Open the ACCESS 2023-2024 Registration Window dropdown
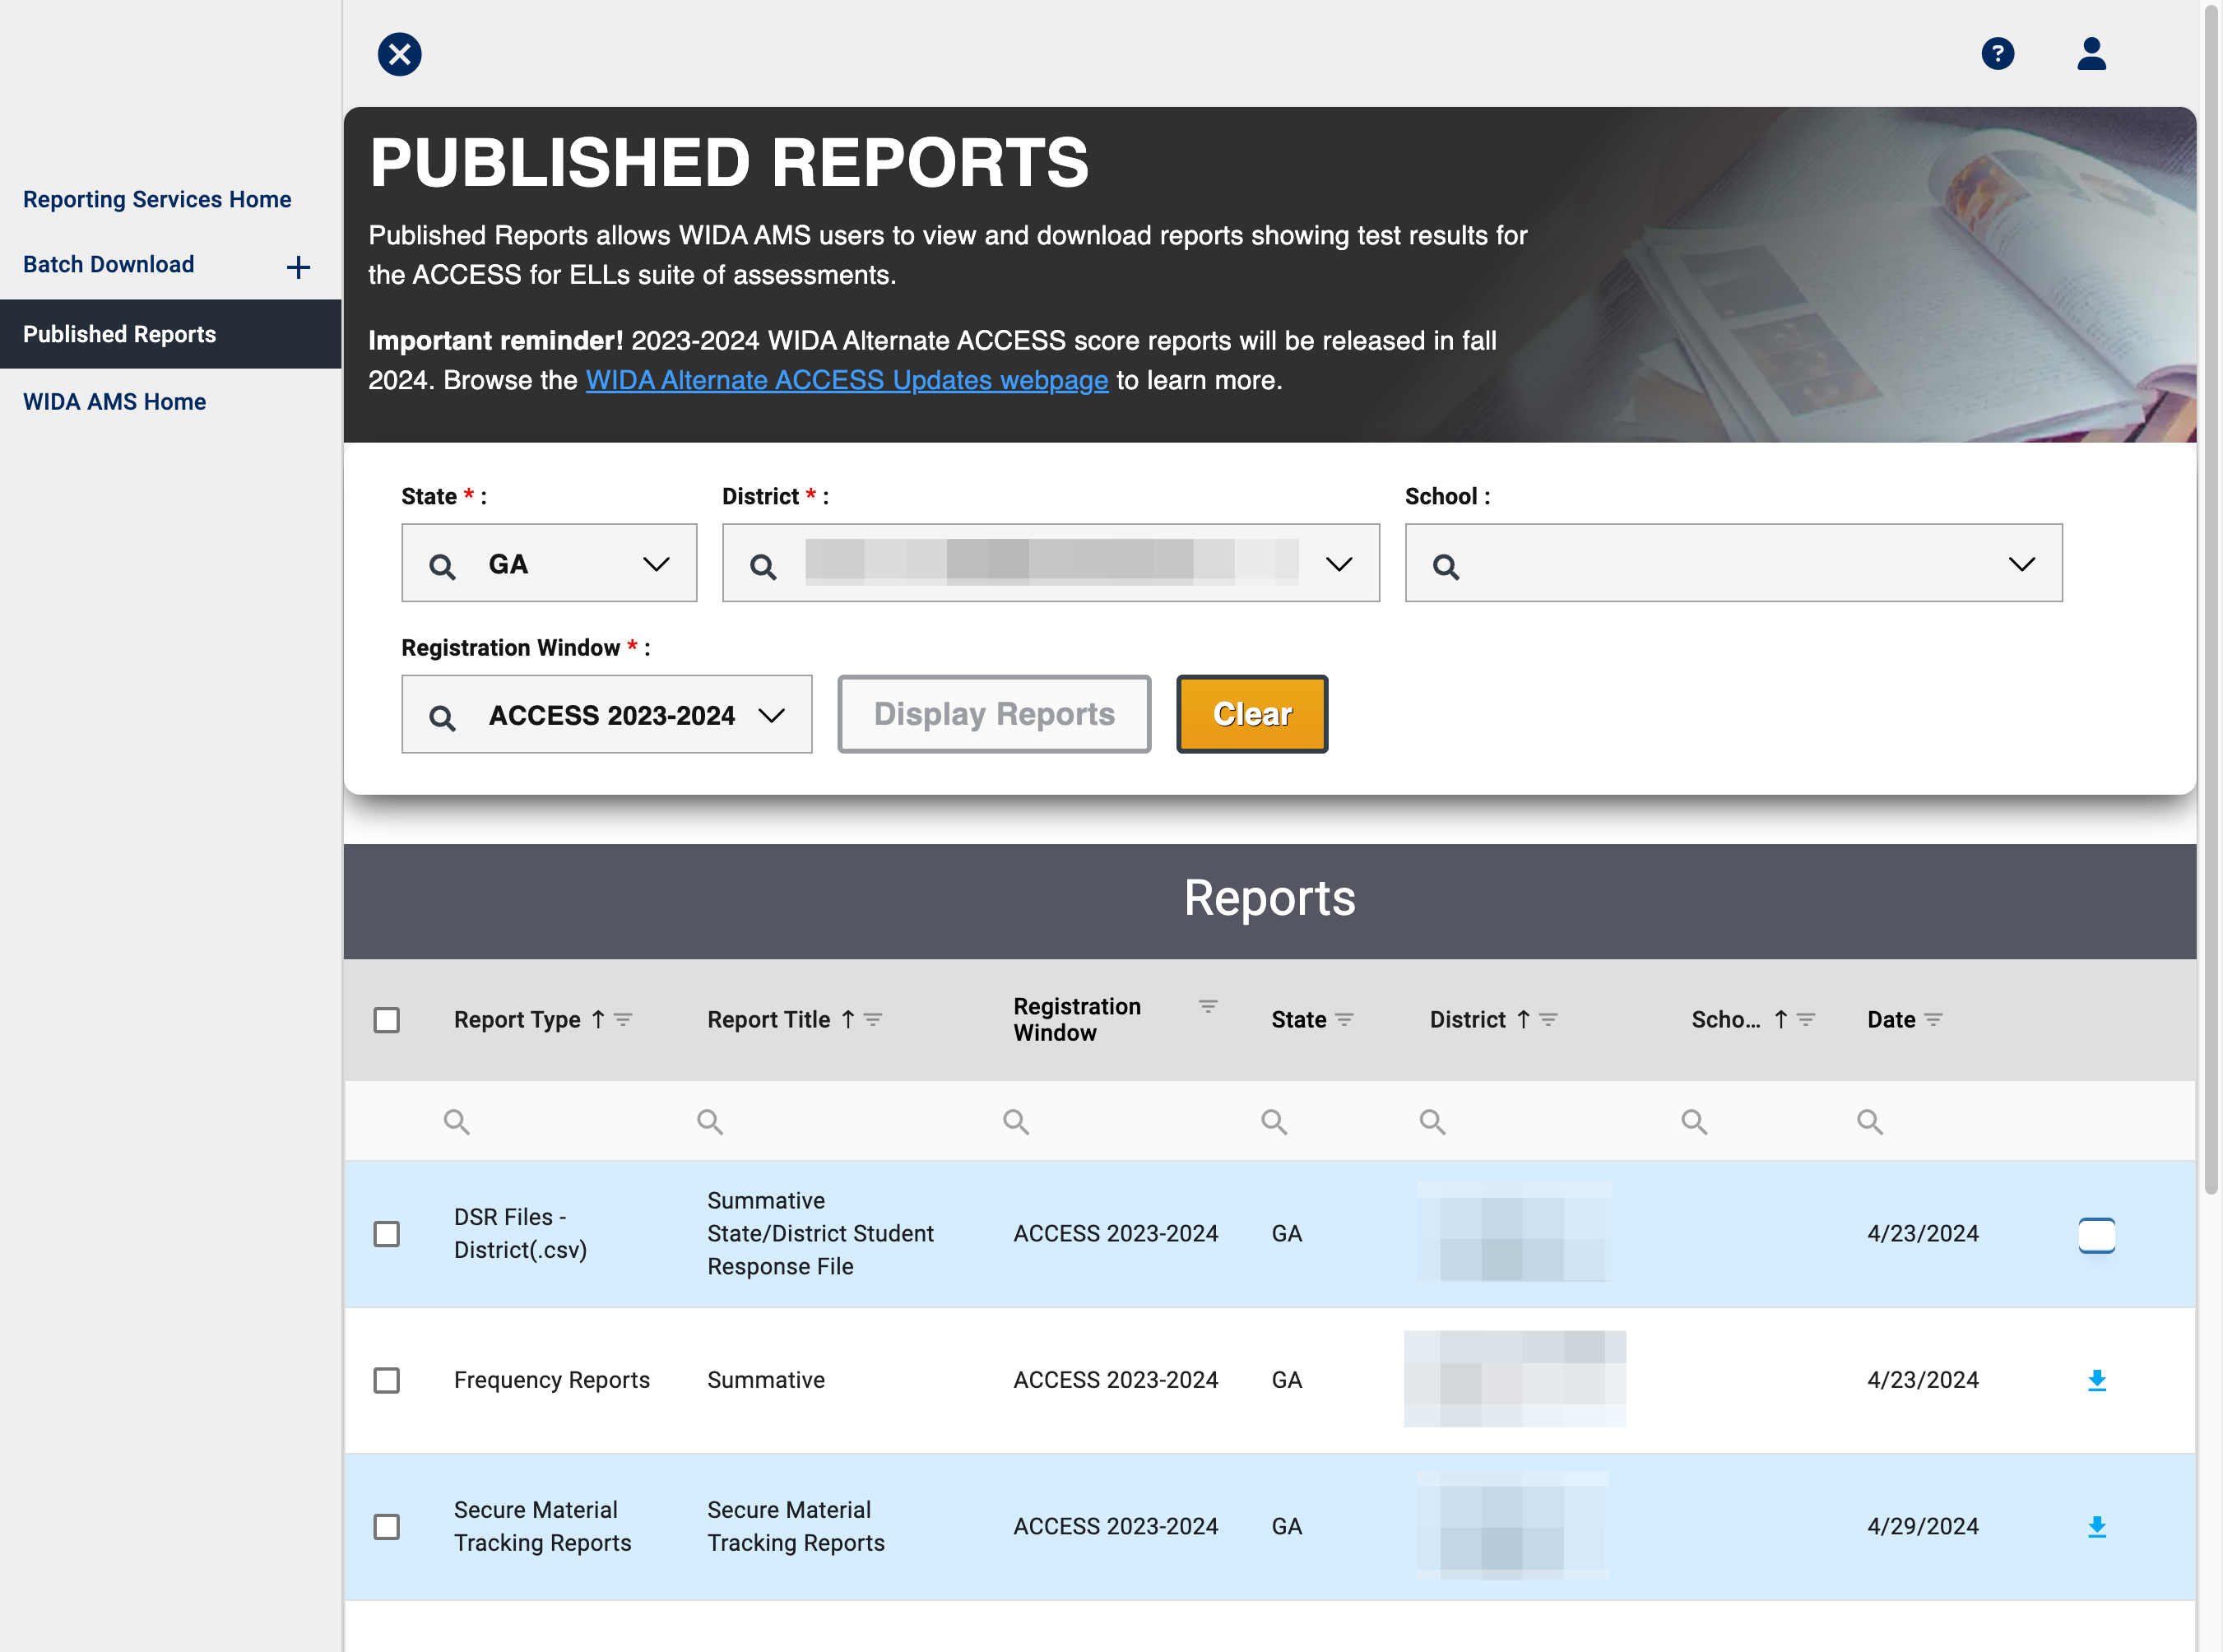 pyautogui.click(x=606, y=714)
